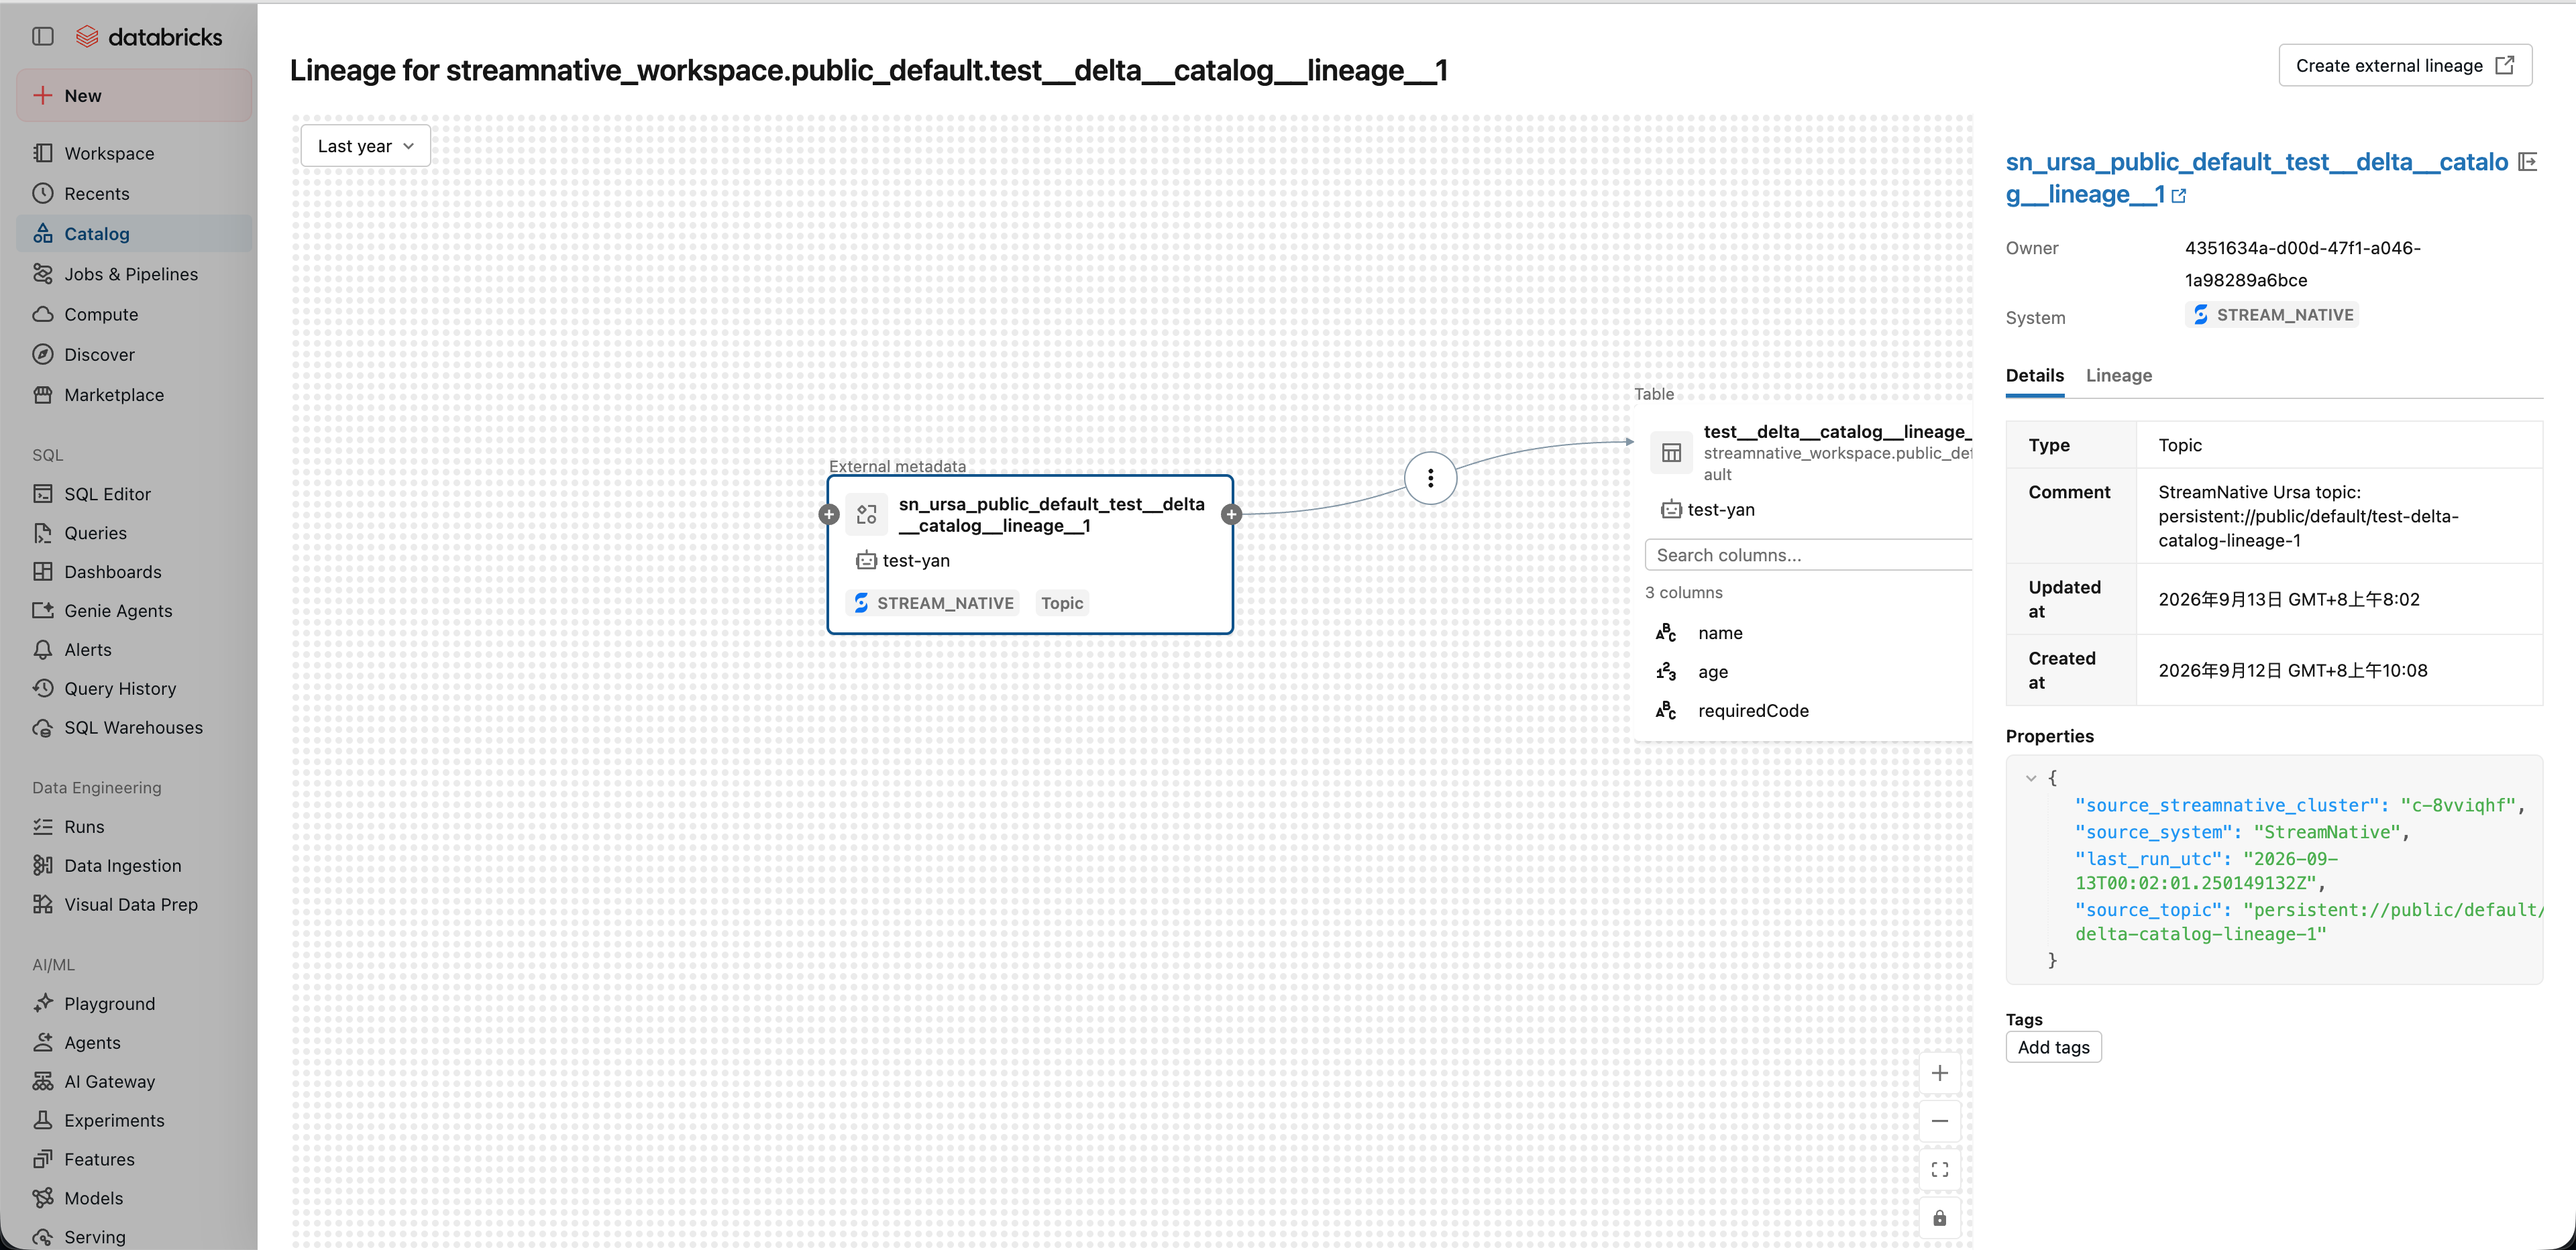This screenshot has height=1250, width=2576.
Task: Click the Updated at timestamp value
Action: pyautogui.click(x=2288, y=599)
